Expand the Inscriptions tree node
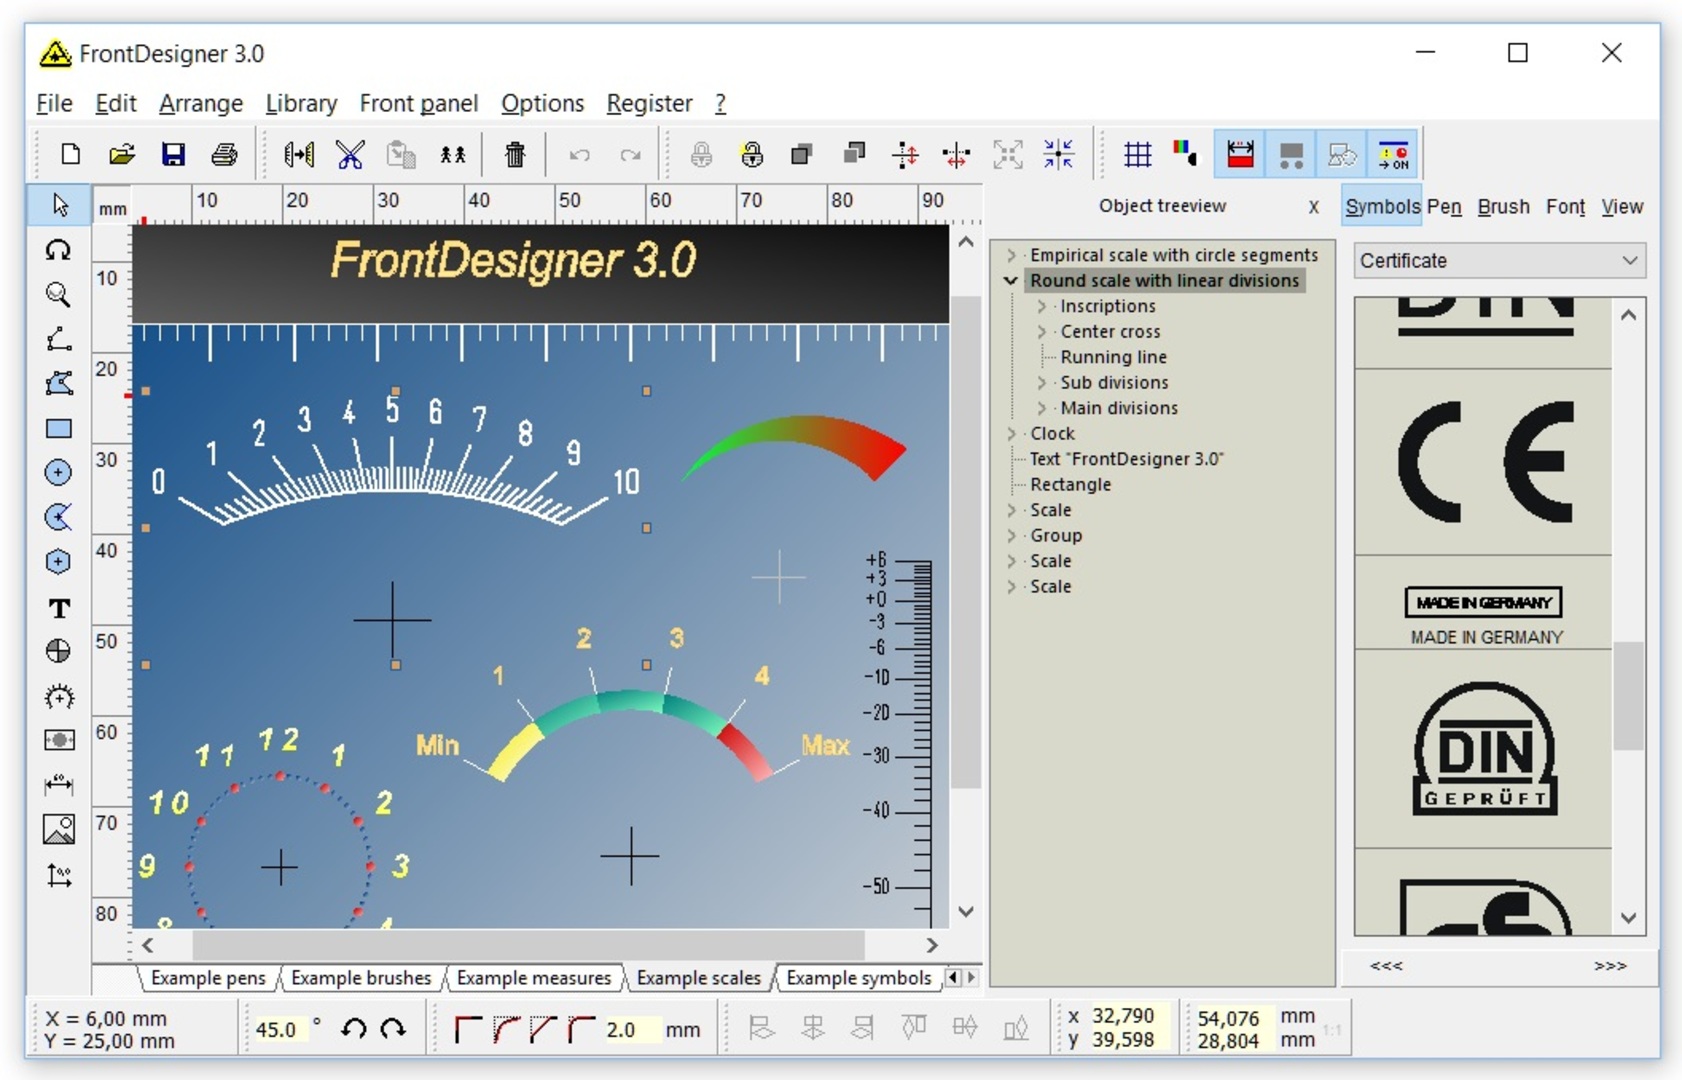 click(x=1041, y=306)
